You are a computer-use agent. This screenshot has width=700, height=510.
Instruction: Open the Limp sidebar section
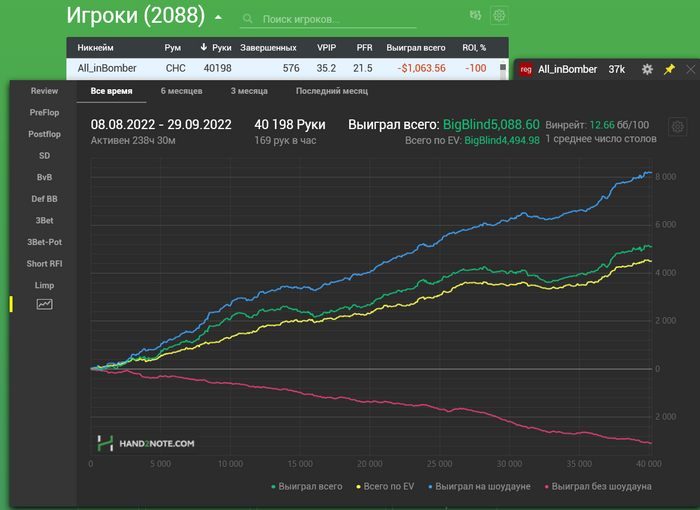(44, 285)
